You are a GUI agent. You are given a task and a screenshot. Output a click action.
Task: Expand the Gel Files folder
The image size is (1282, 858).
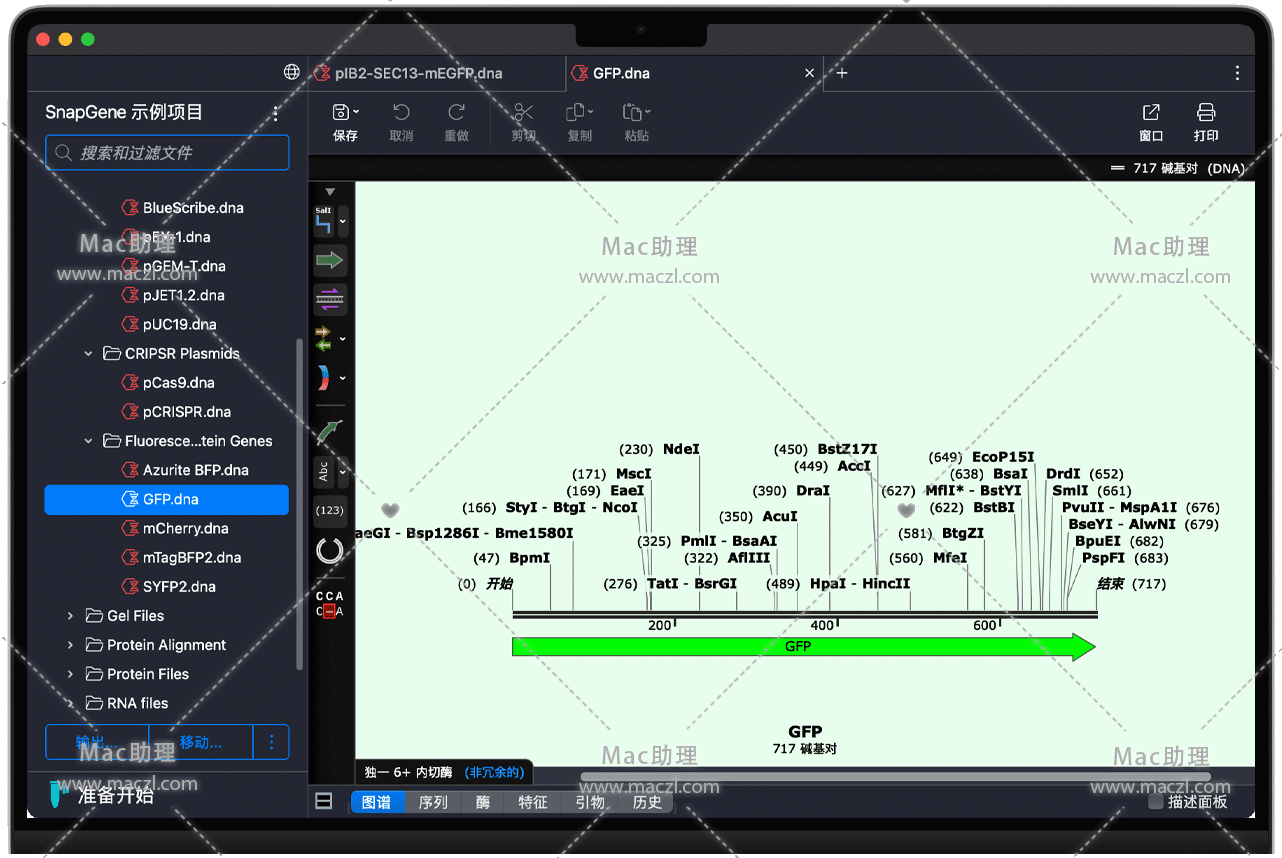pyautogui.click(x=70, y=616)
